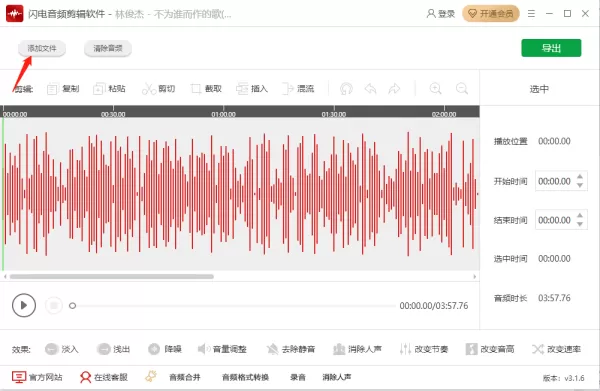Zoom in on the waveform
The image size is (600, 391).
coord(435,89)
